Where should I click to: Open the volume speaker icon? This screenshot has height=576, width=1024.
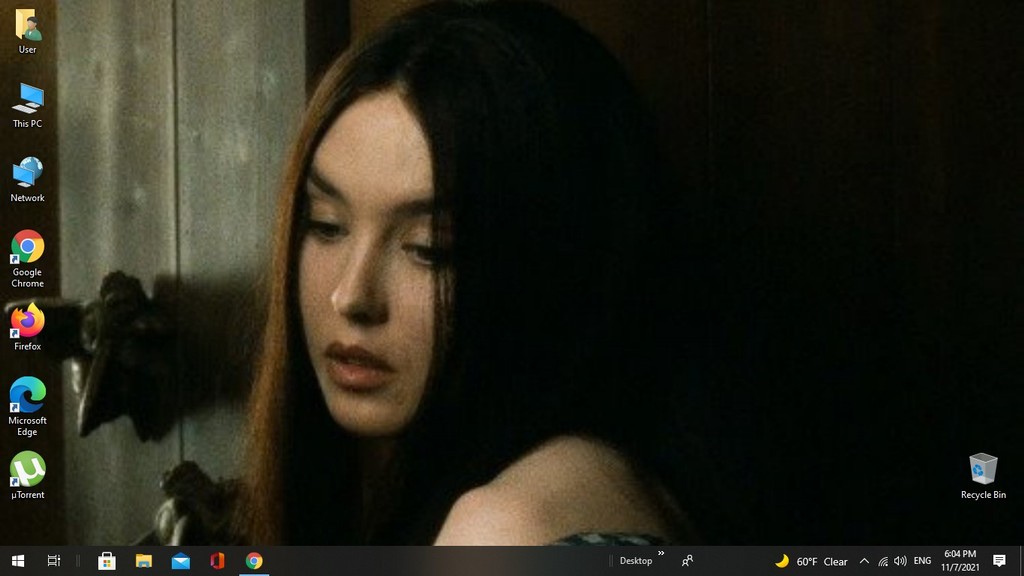point(900,561)
